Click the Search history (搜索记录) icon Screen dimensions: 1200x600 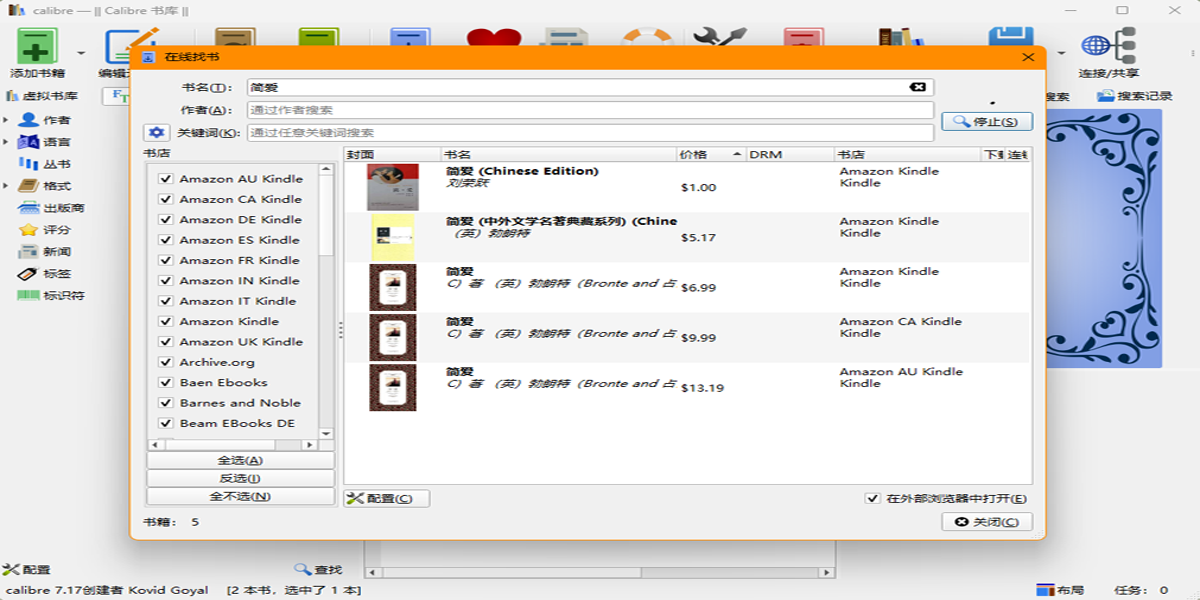coord(1134,96)
